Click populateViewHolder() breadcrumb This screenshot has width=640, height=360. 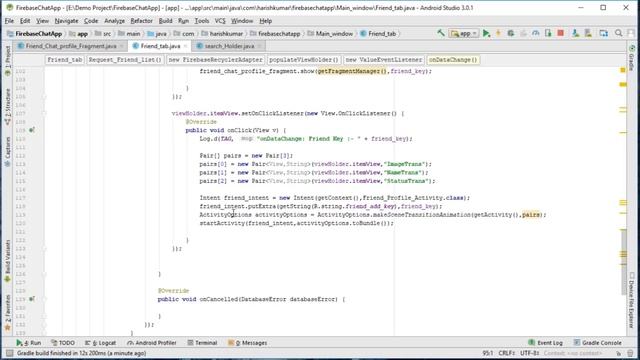[x=304, y=60]
